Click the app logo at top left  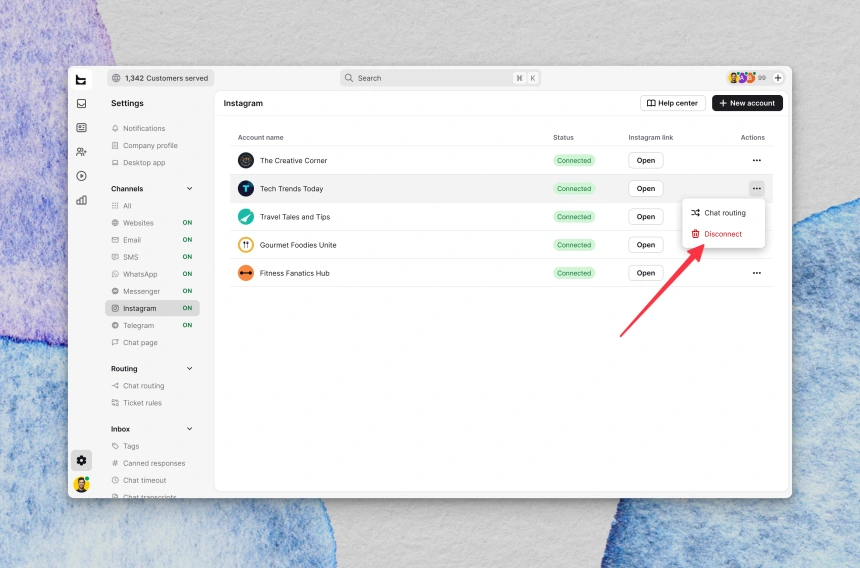(x=81, y=80)
